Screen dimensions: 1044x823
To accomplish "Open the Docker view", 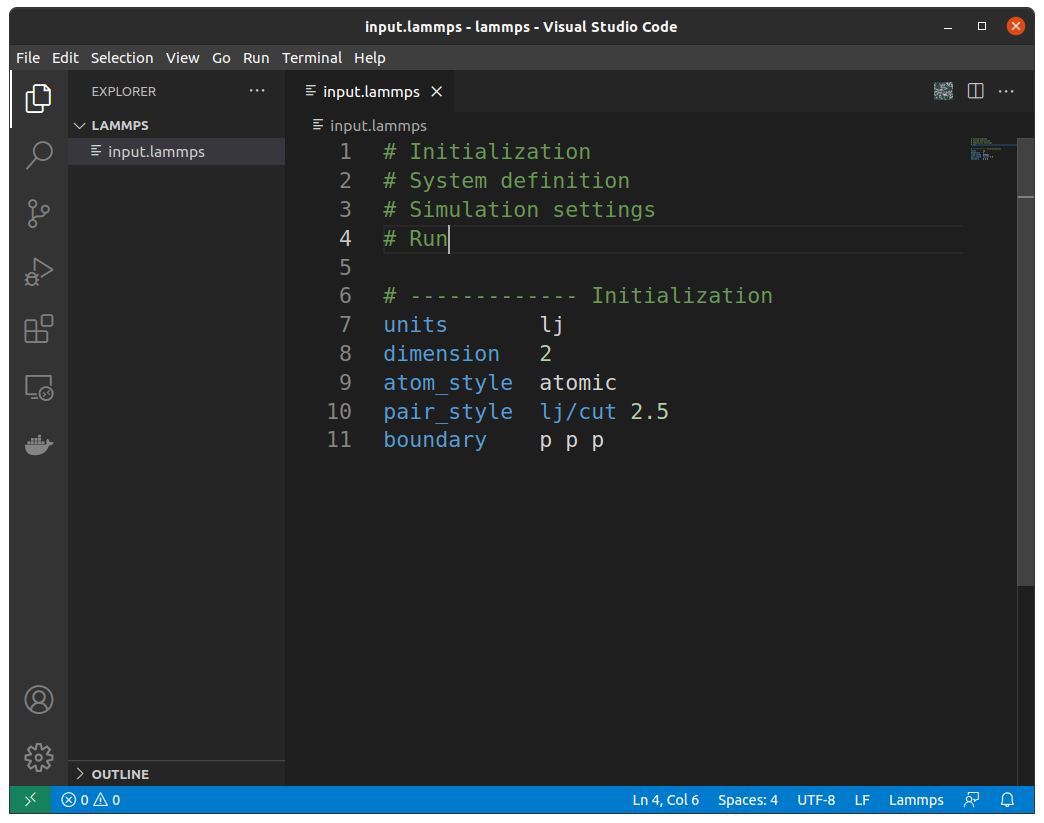I will pyautogui.click(x=39, y=444).
